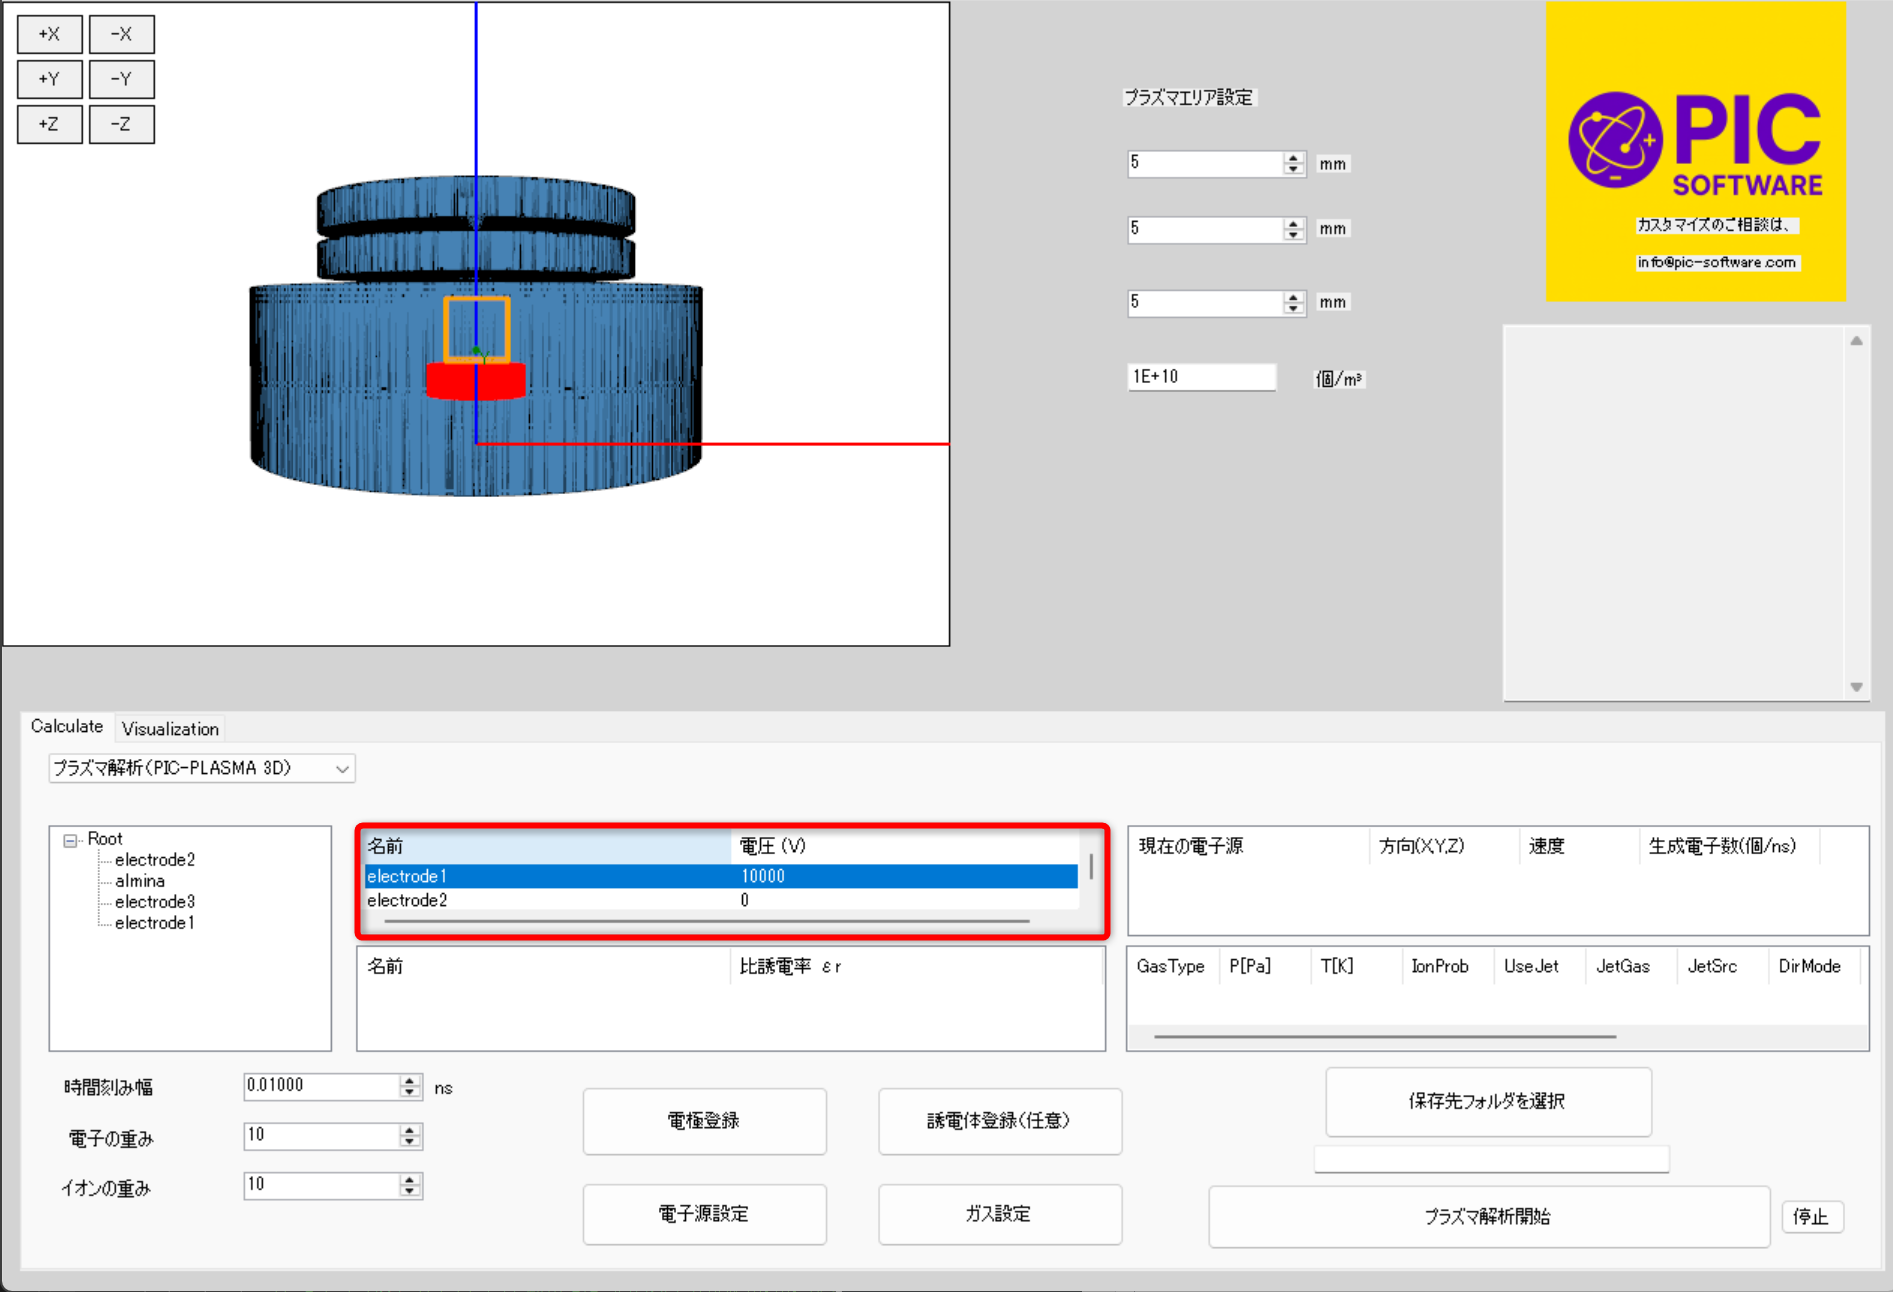Click the 1E+10 density input field
1893x1292 pixels.
1200,377
